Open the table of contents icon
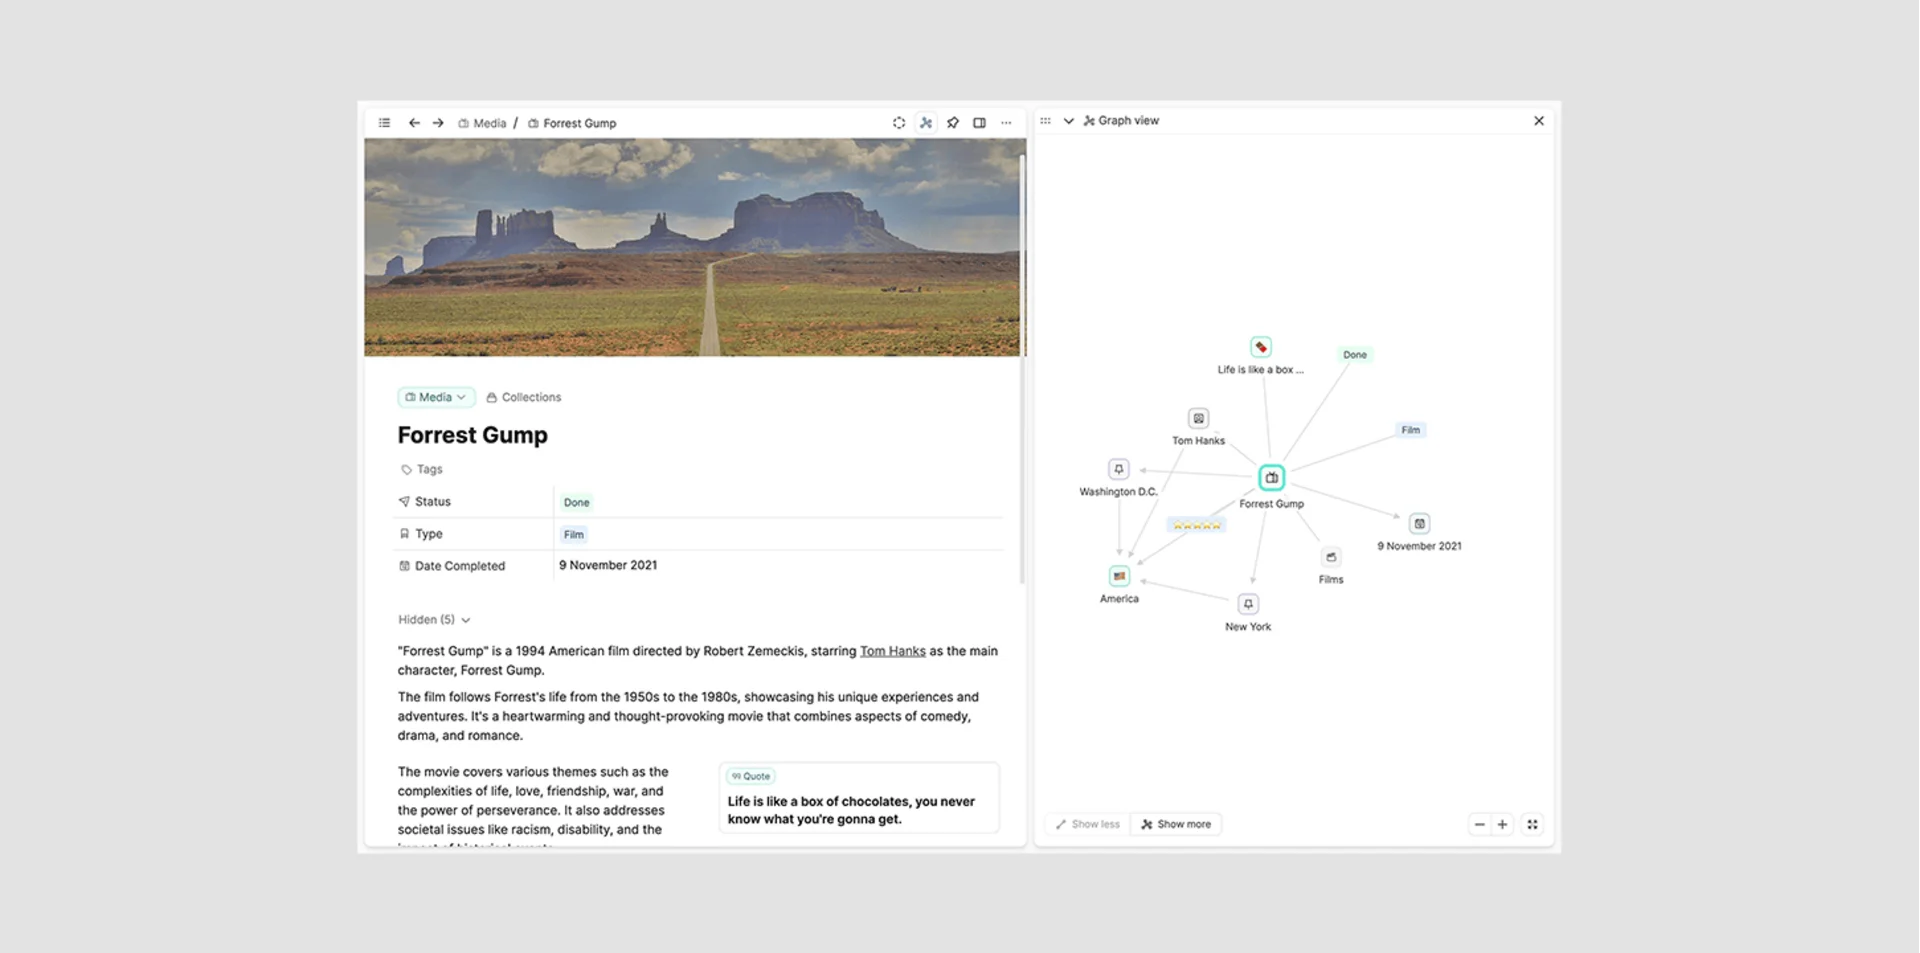The width and height of the screenshot is (1920, 953). click(384, 122)
